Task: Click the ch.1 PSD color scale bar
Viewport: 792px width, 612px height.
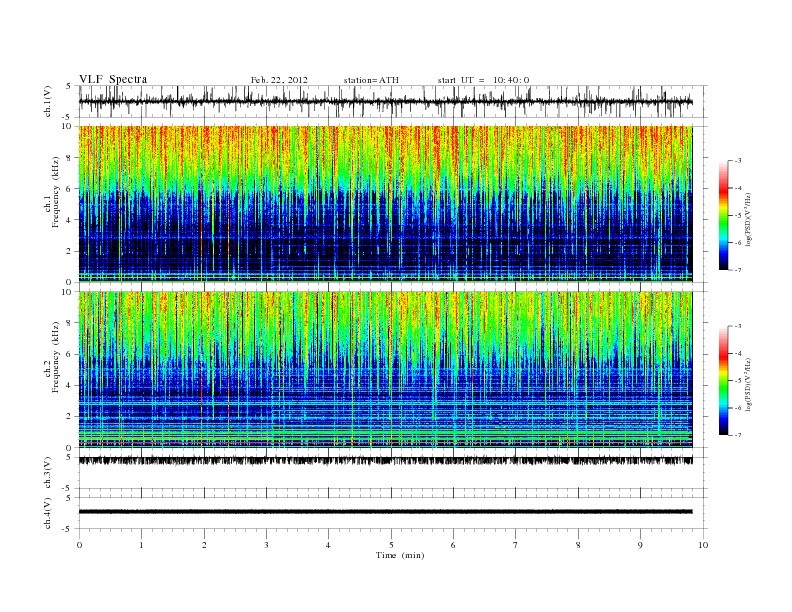Action: click(x=723, y=215)
